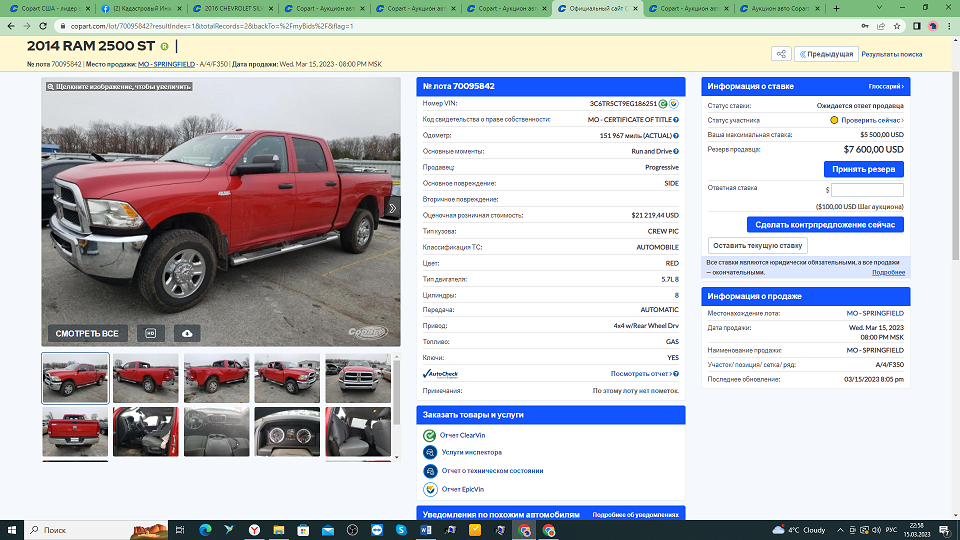Image resolution: width=960 pixels, height=540 pixels.
Task: Click thumbnail gallery scrollbar down arrow
Action: pyautogui.click(x=397, y=457)
